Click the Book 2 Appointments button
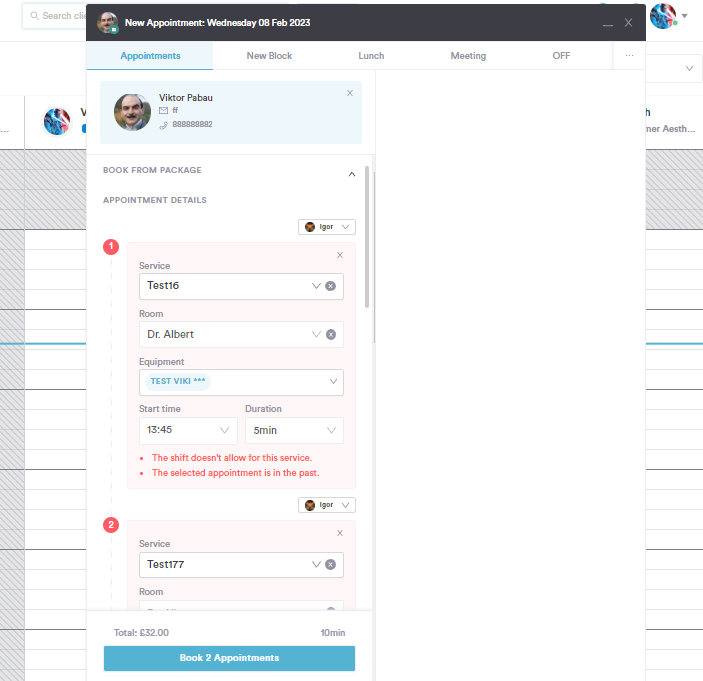The image size is (703, 681). [x=229, y=658]
